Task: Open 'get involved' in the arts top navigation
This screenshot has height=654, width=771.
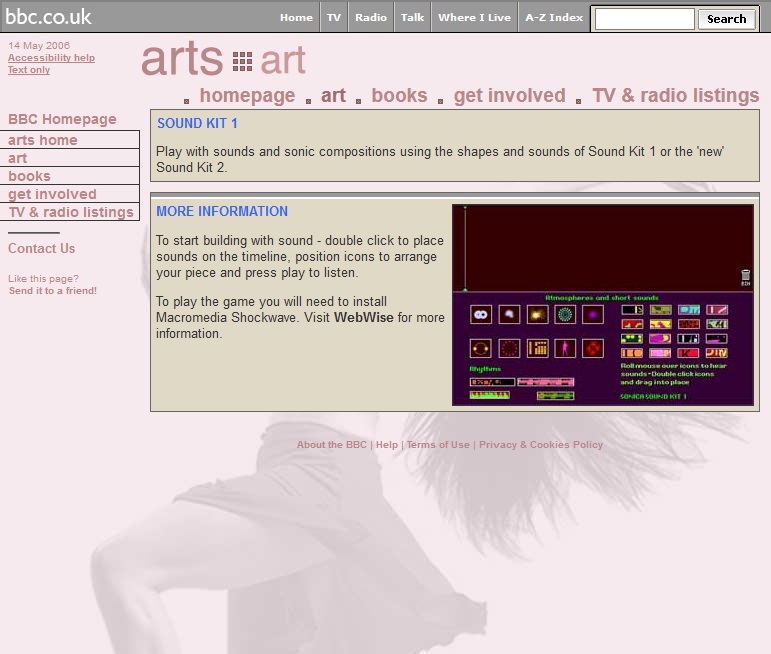Action: pos(509,95)
